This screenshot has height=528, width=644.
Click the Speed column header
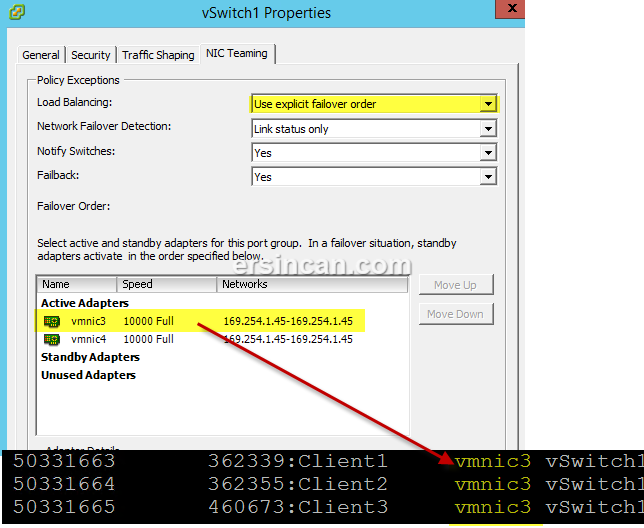tap(166, 285)
